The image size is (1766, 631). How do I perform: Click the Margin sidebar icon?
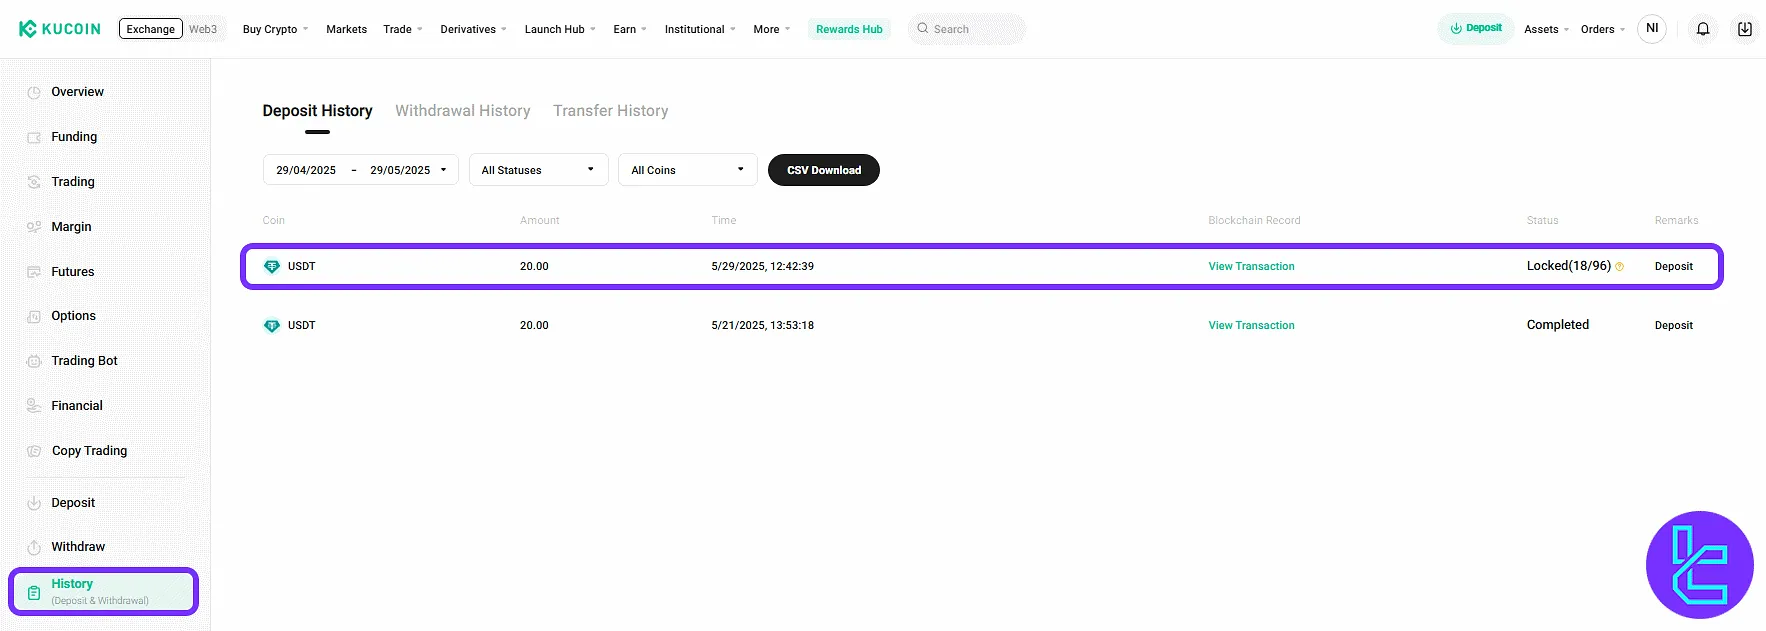coord(34,227)
